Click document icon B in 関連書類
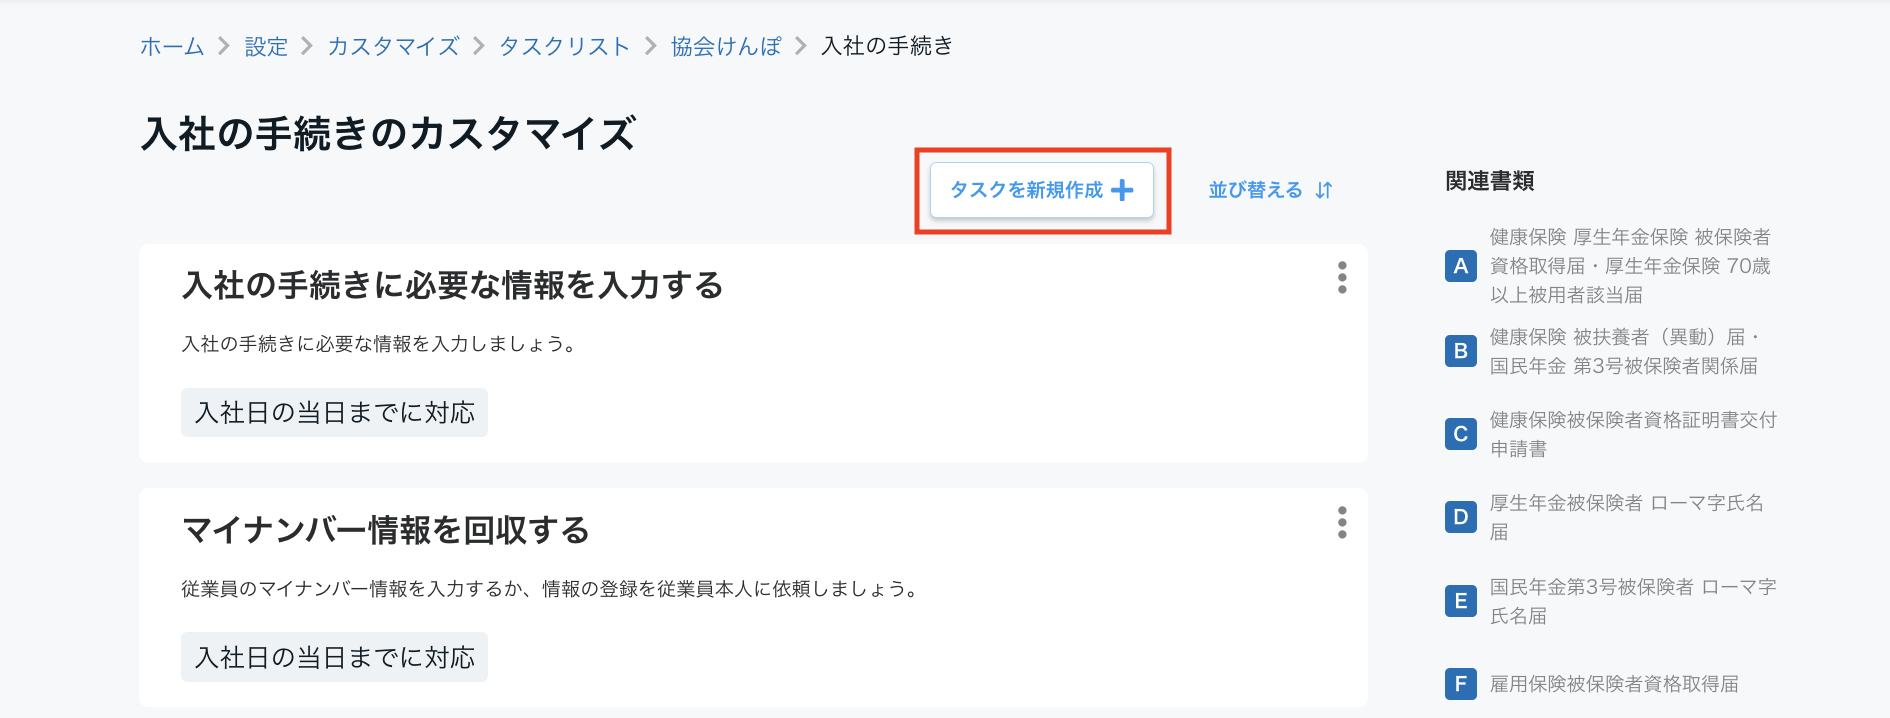This screenshot has width=1890, height=718. coord(1461,351)
